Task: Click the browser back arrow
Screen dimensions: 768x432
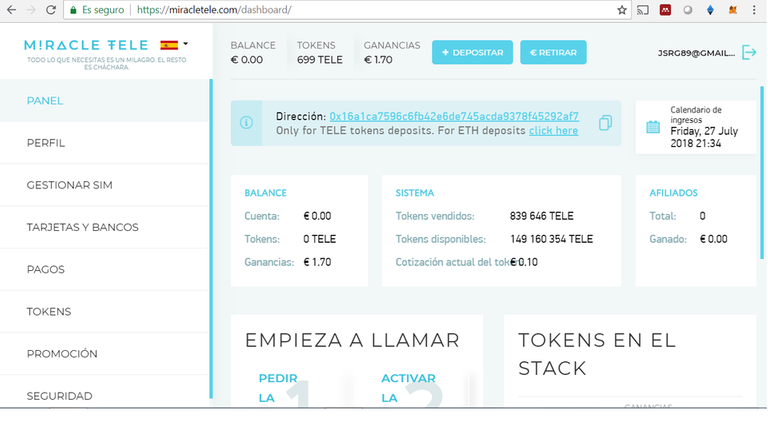Action: [11, 10]
